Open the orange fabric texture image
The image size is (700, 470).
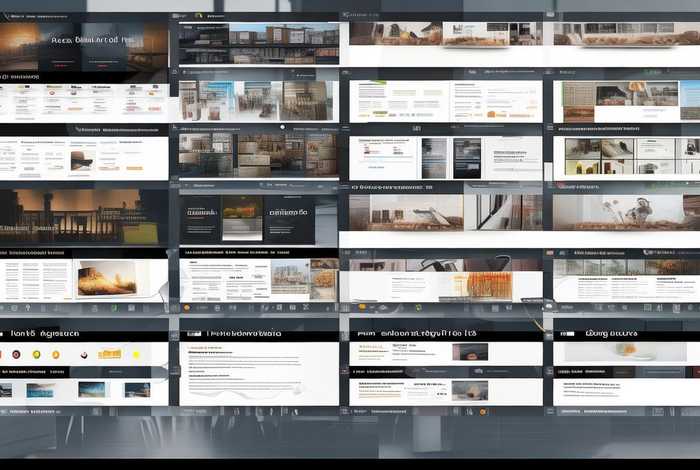pos(489,283)
